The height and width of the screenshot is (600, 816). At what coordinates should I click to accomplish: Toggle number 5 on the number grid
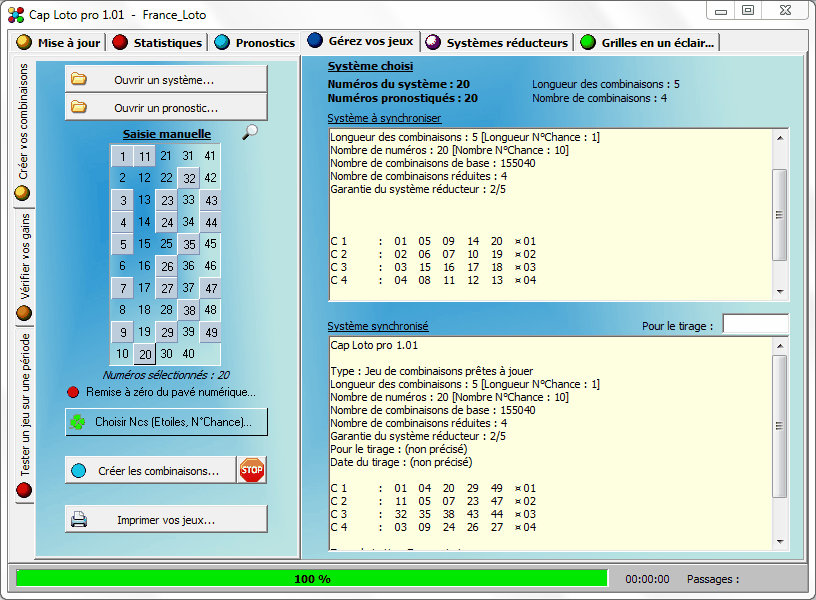pos(122,244)
